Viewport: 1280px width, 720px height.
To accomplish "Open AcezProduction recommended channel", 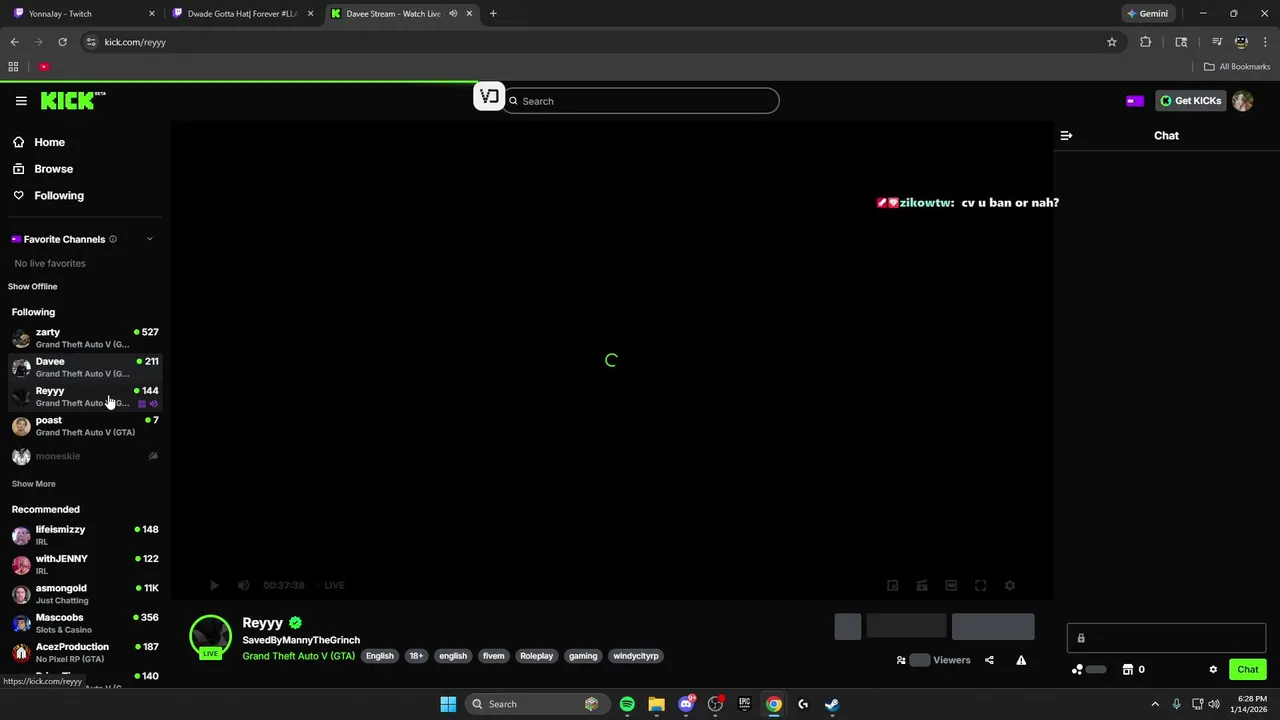I will [x=85, y=652].
